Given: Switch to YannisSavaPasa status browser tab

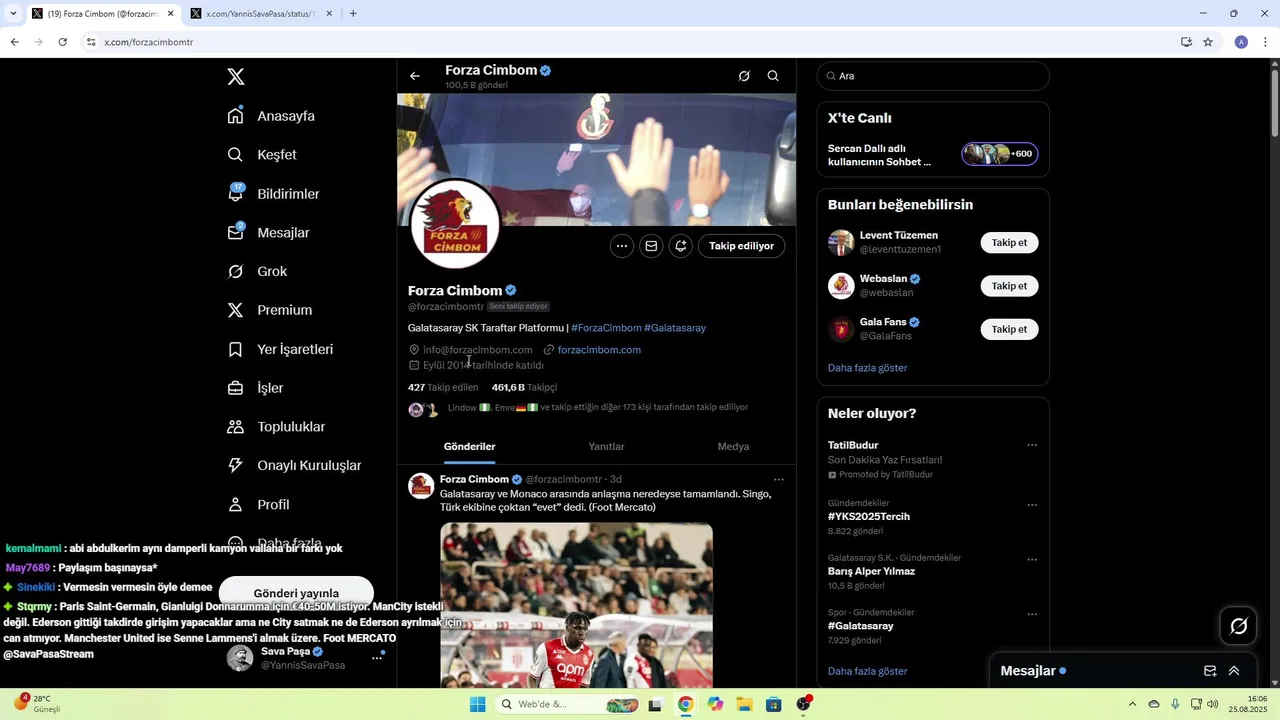Looking at the screenshot, I should pyautogui.click(x=260, y=14).
